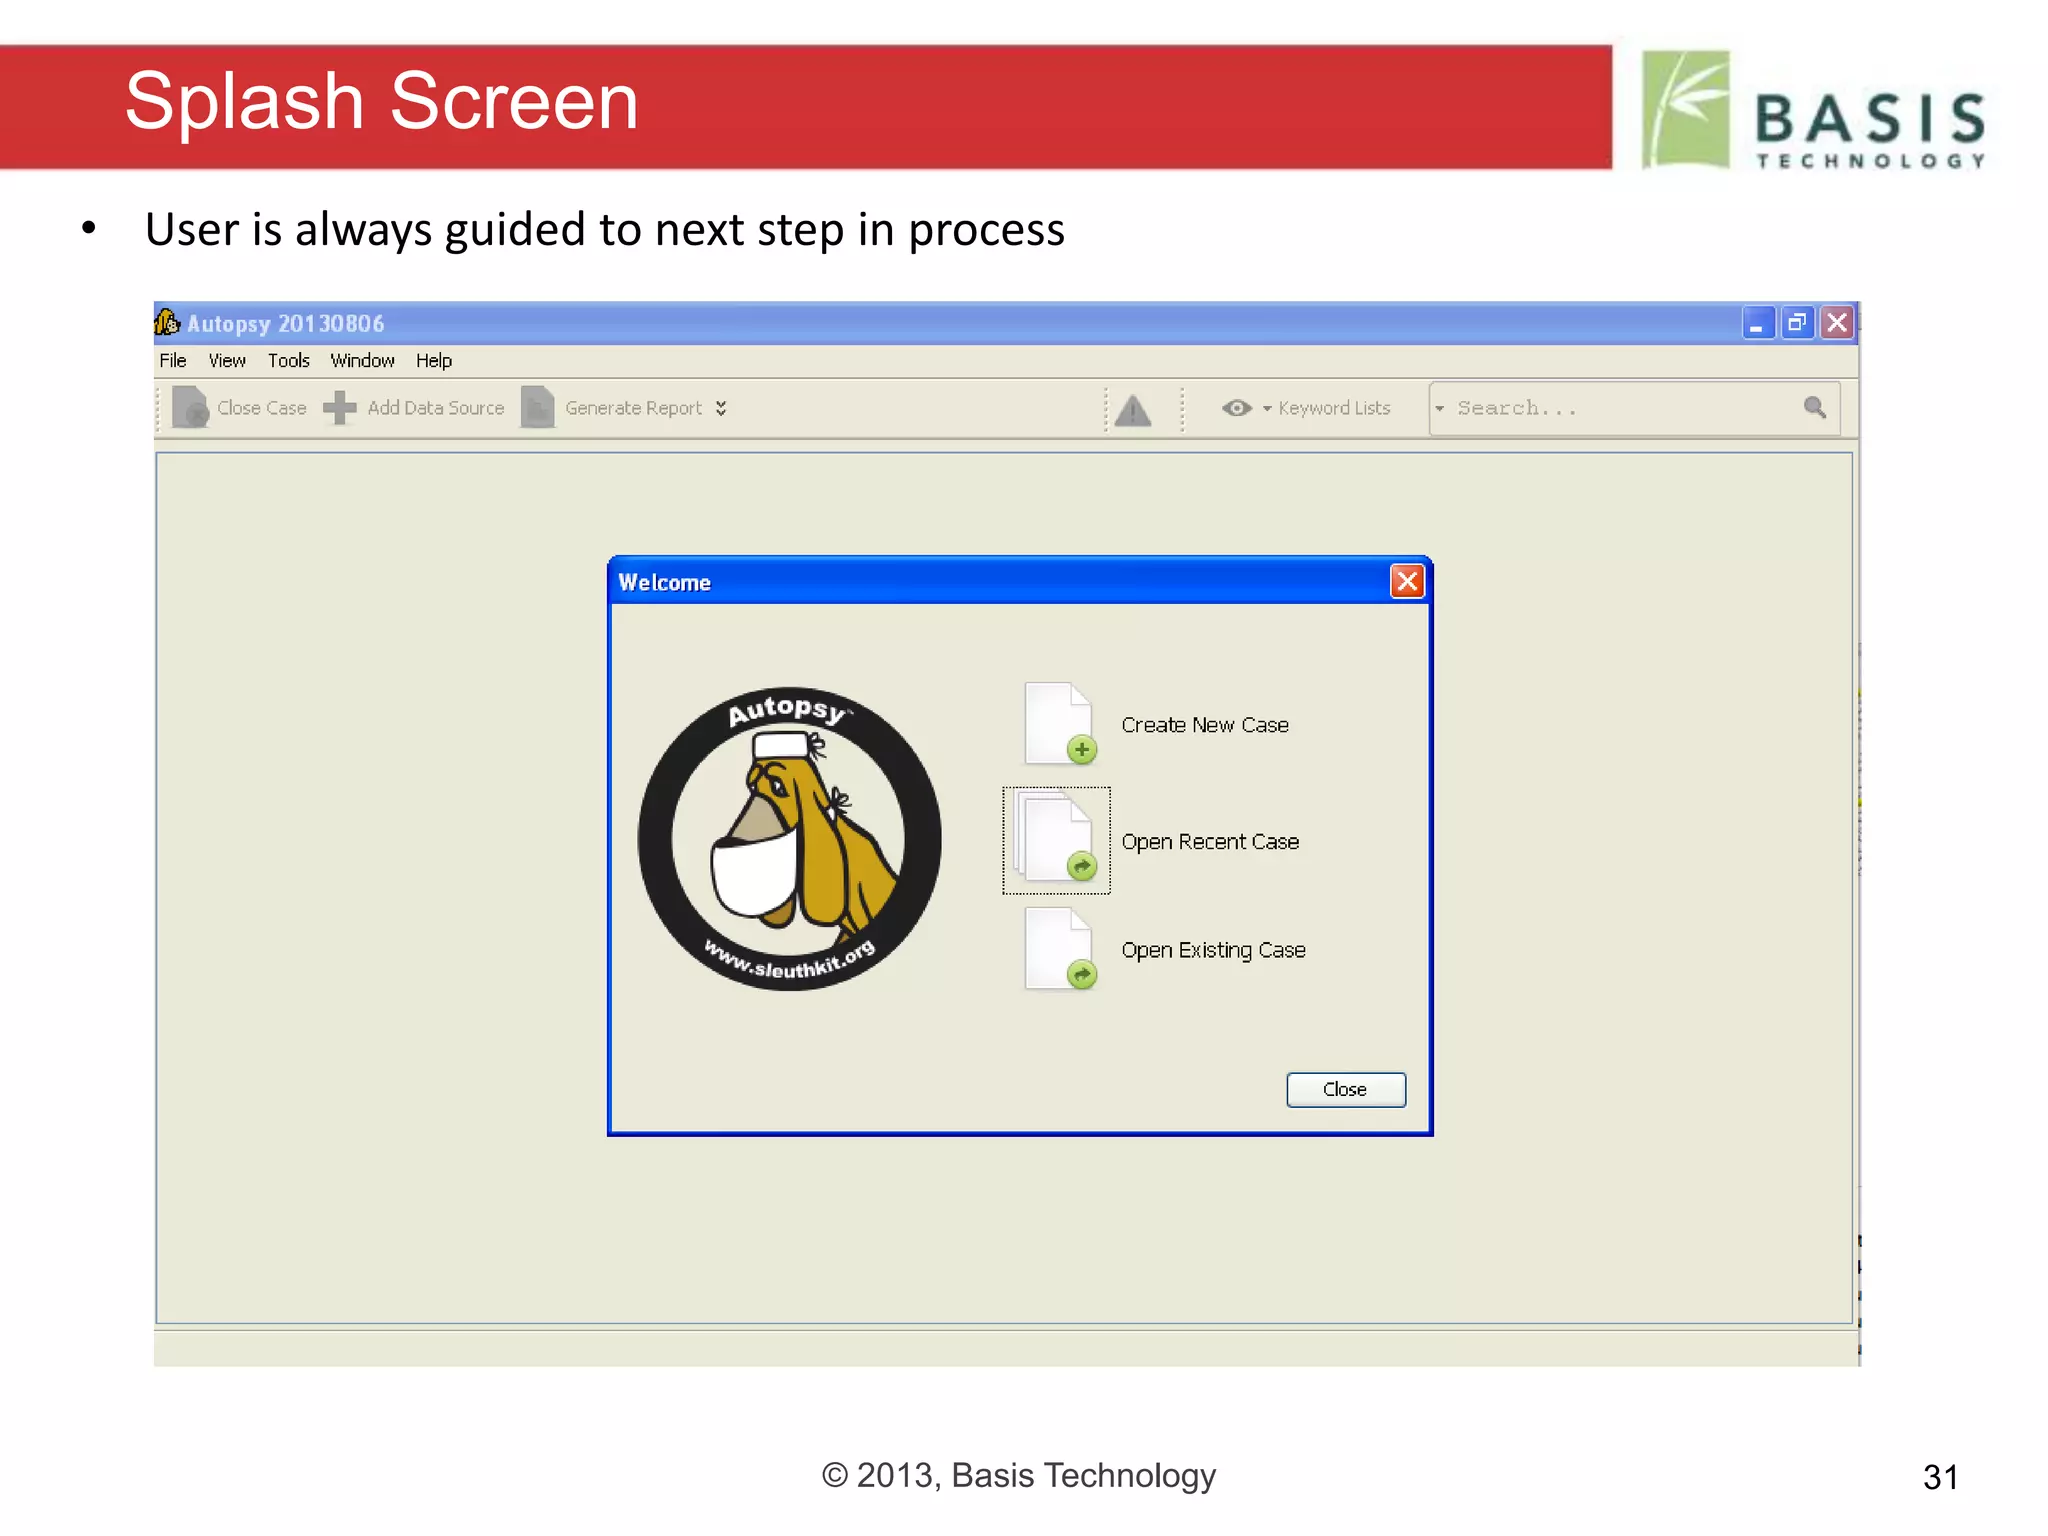Click the Create New Case label
2048x1536 pixels.
pyautogui.click(x=1205, y=725)
